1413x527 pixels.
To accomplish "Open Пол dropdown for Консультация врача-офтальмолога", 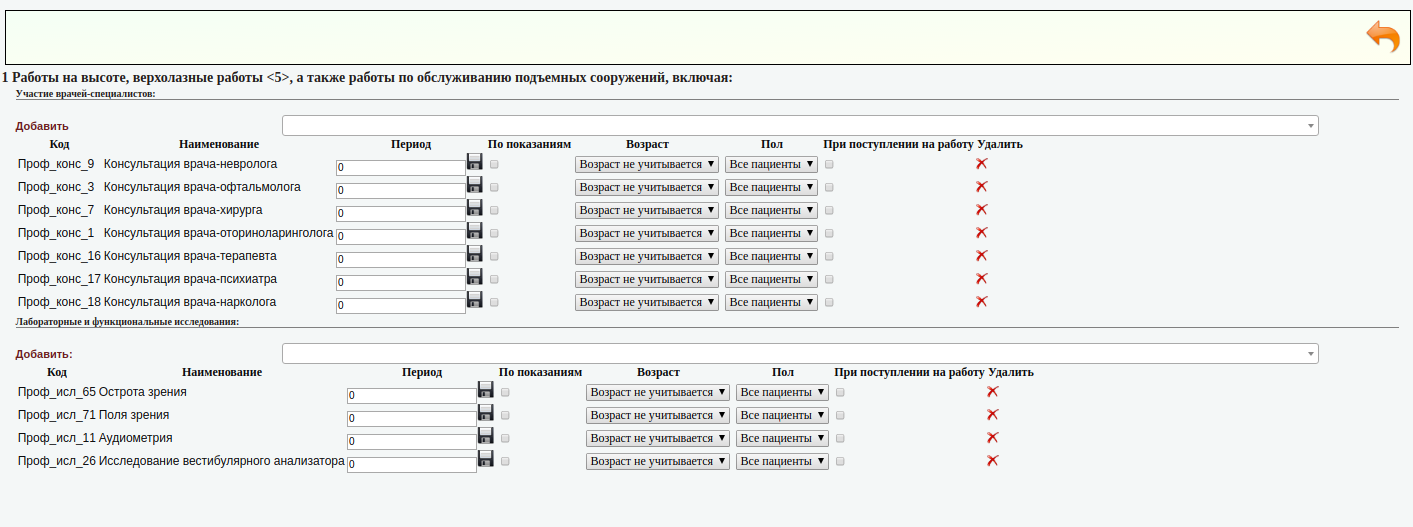I will click(x=771, y=187).
